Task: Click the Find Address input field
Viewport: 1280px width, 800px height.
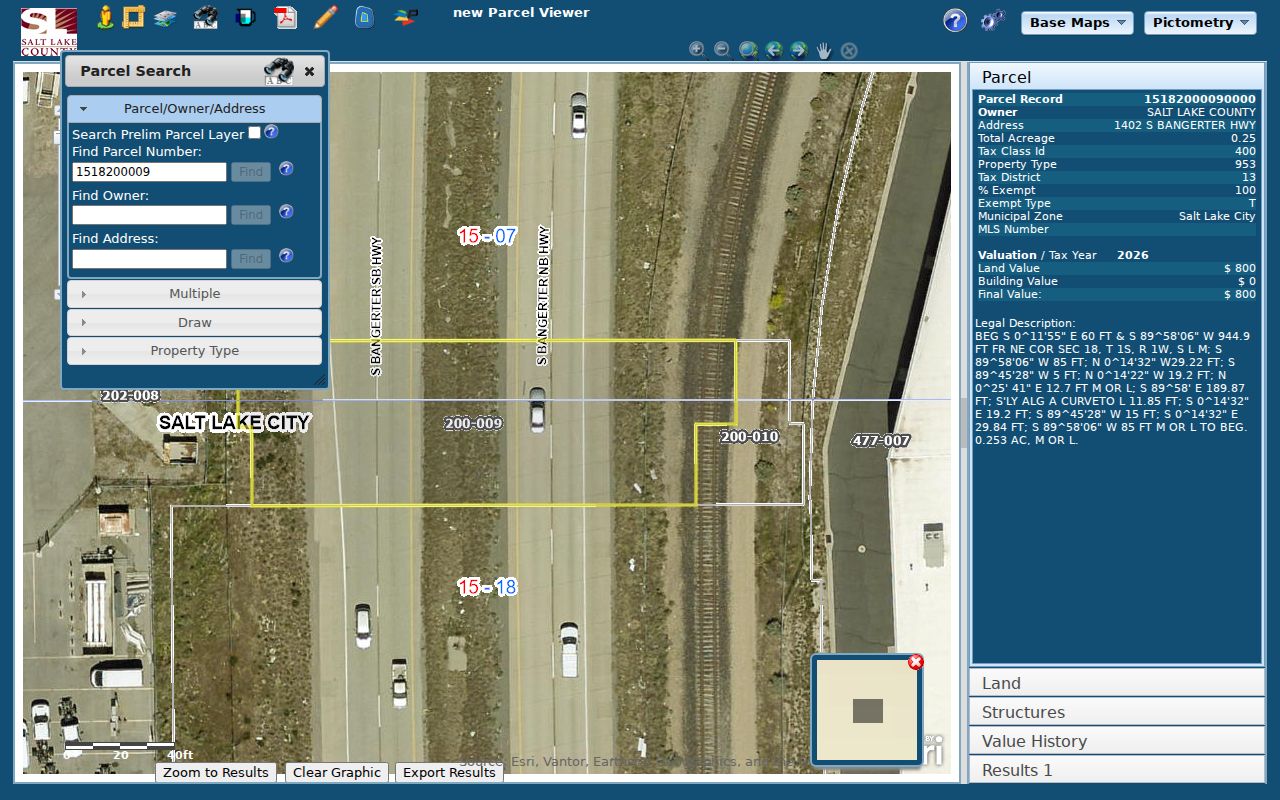Action: click(149, 259)
